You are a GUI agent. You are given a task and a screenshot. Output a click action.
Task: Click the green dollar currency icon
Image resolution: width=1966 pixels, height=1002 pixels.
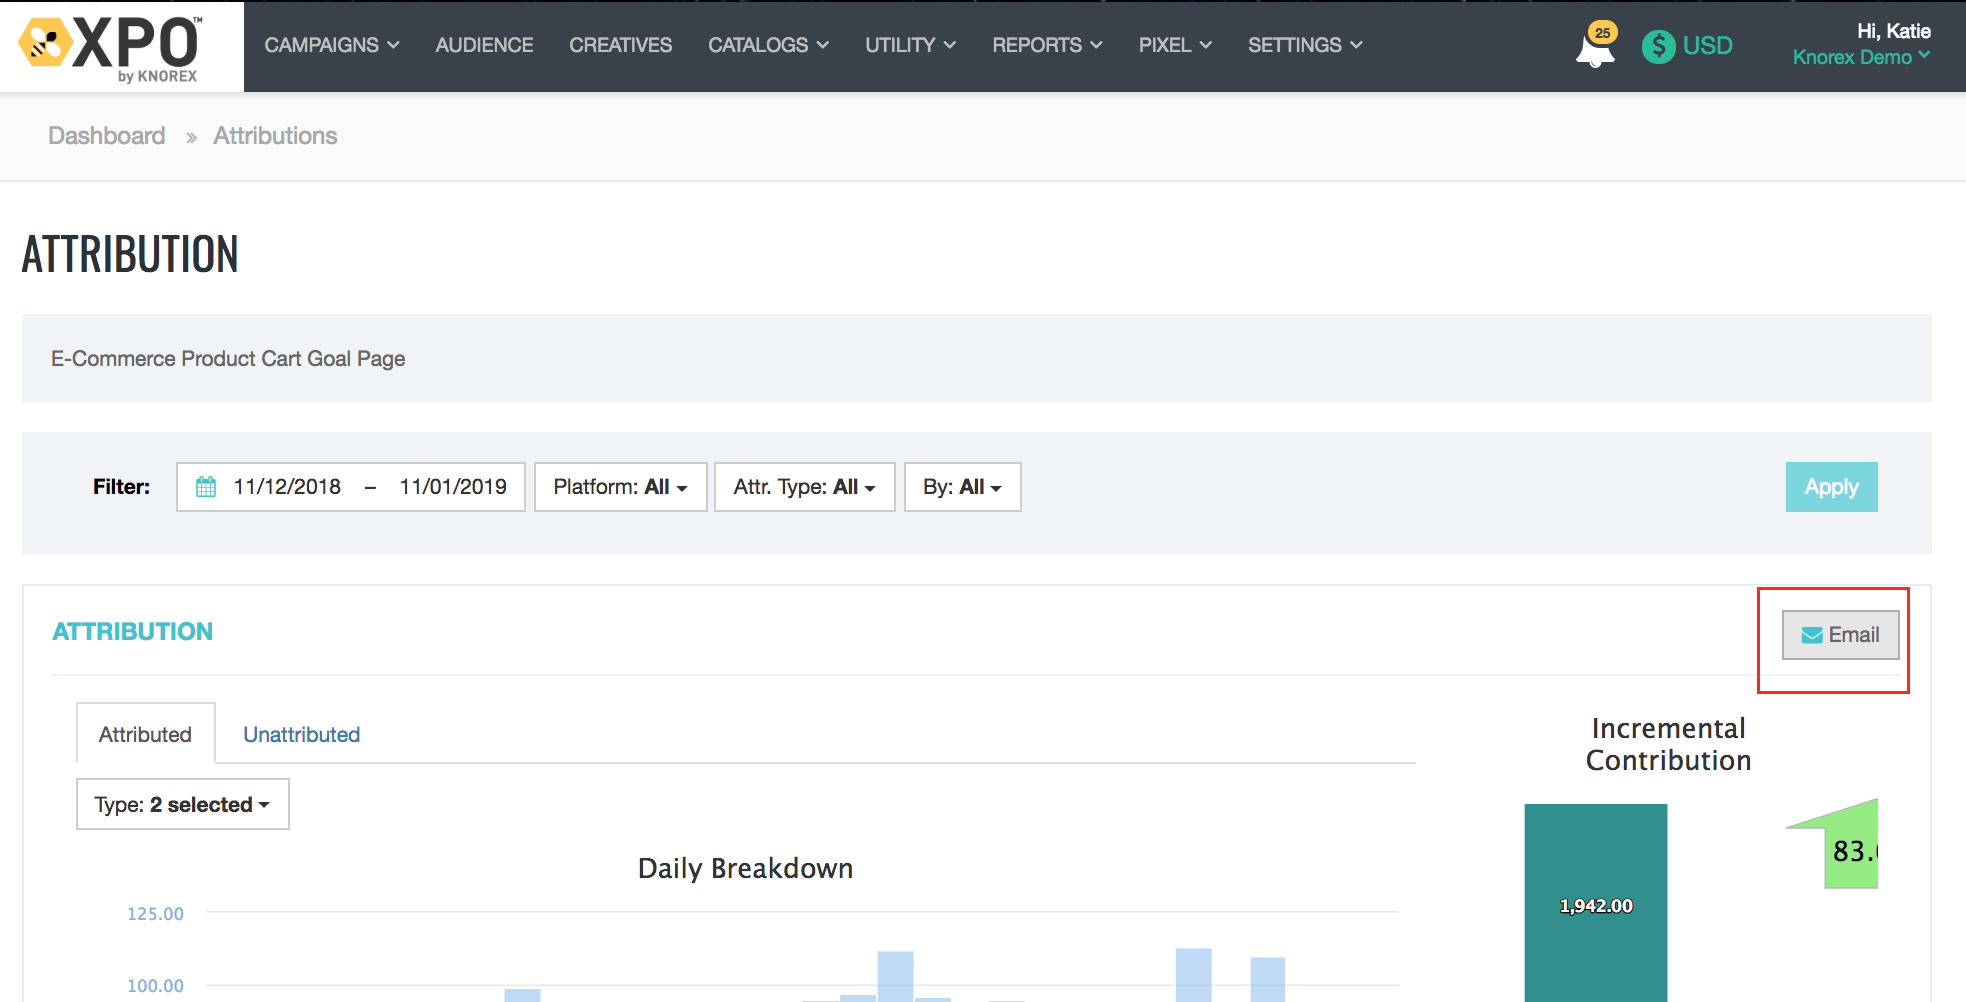point(1658,46)
